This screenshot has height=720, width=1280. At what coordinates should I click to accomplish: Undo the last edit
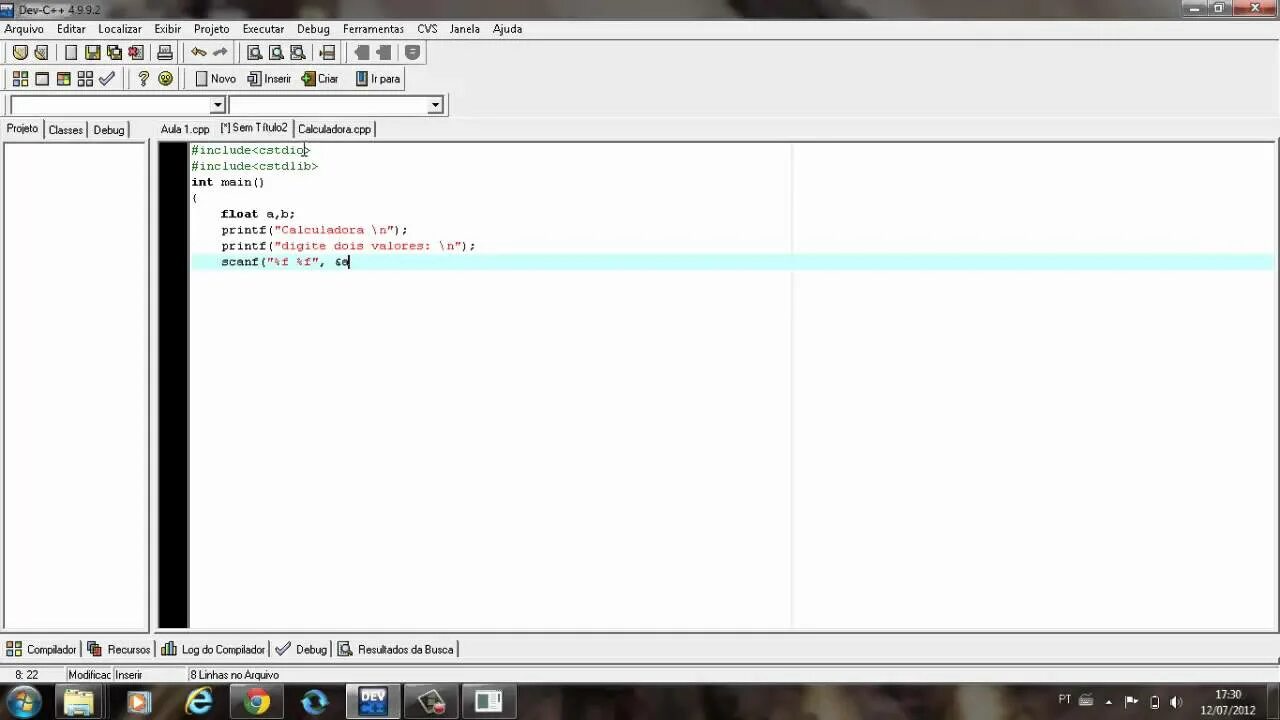pos(199,53)
